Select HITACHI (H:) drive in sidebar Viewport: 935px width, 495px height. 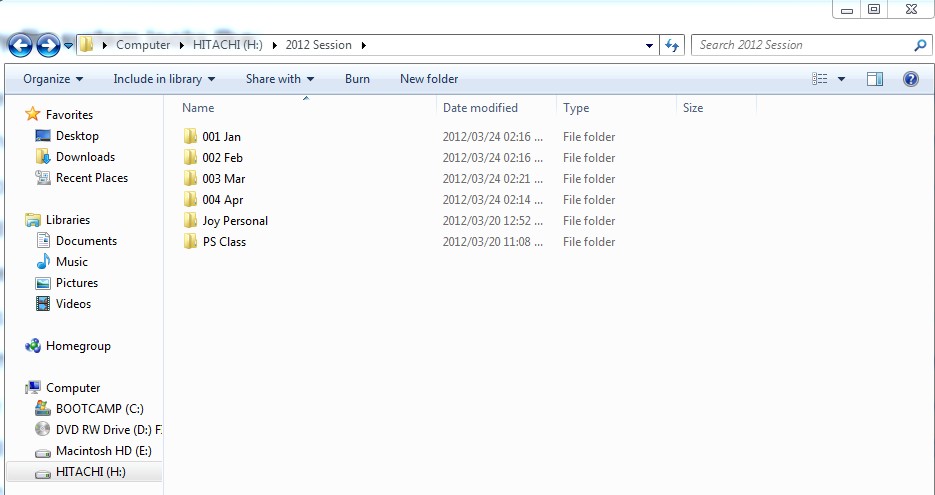pyautogui.click(x=91, y=472)
